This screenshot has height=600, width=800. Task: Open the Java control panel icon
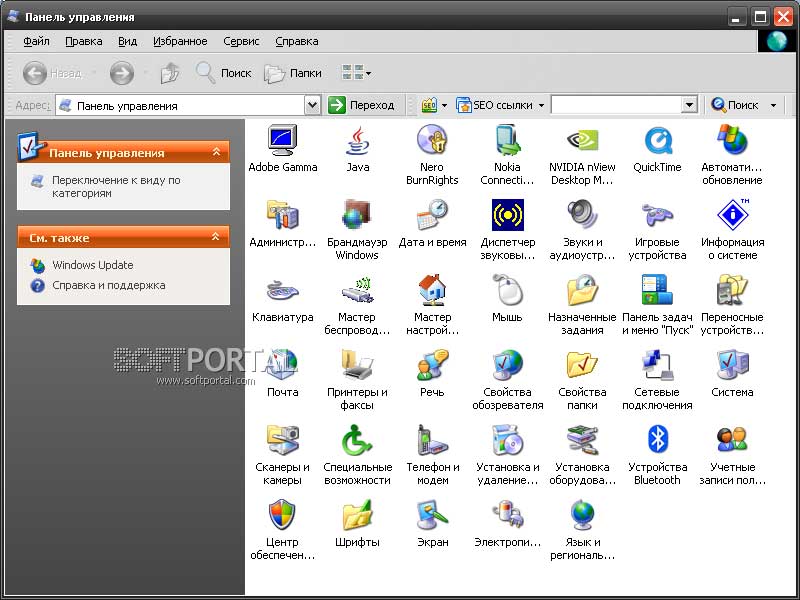point(357,149)
